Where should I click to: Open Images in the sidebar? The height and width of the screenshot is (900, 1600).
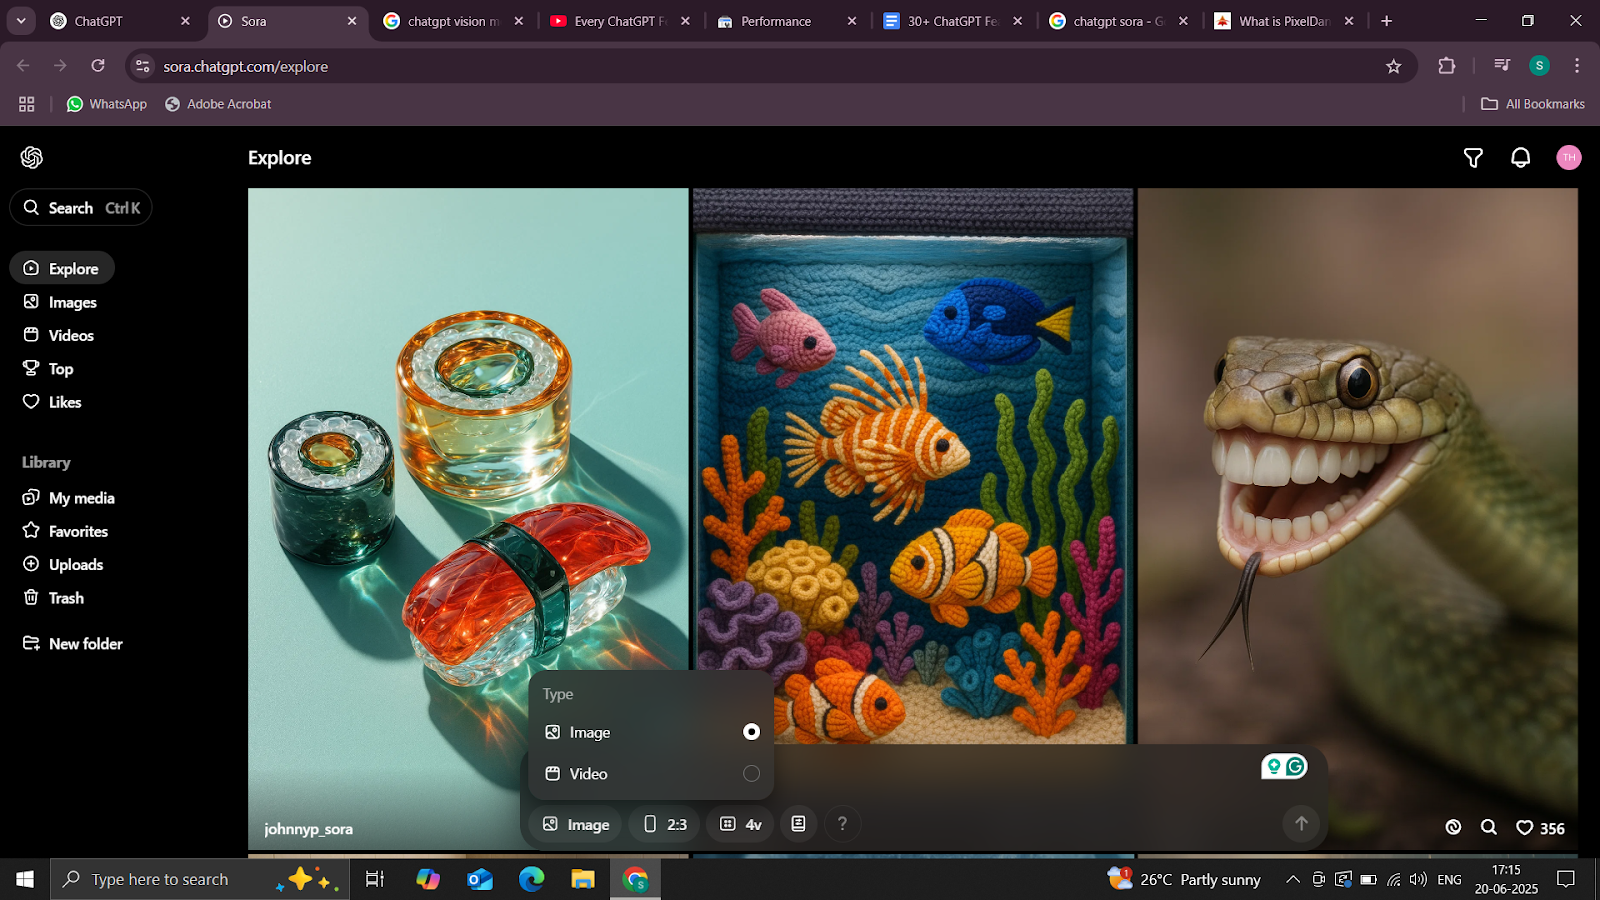click(60, 302)
